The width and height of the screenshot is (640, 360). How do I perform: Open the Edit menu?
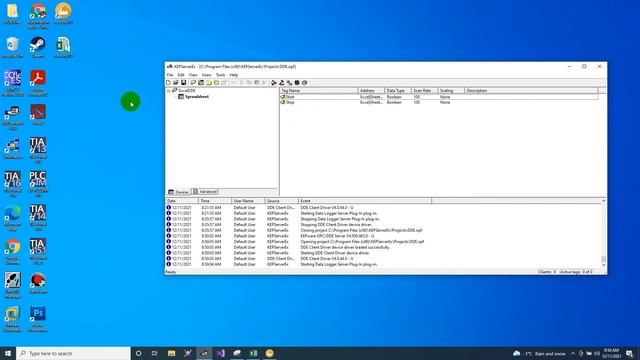point(181,75)
